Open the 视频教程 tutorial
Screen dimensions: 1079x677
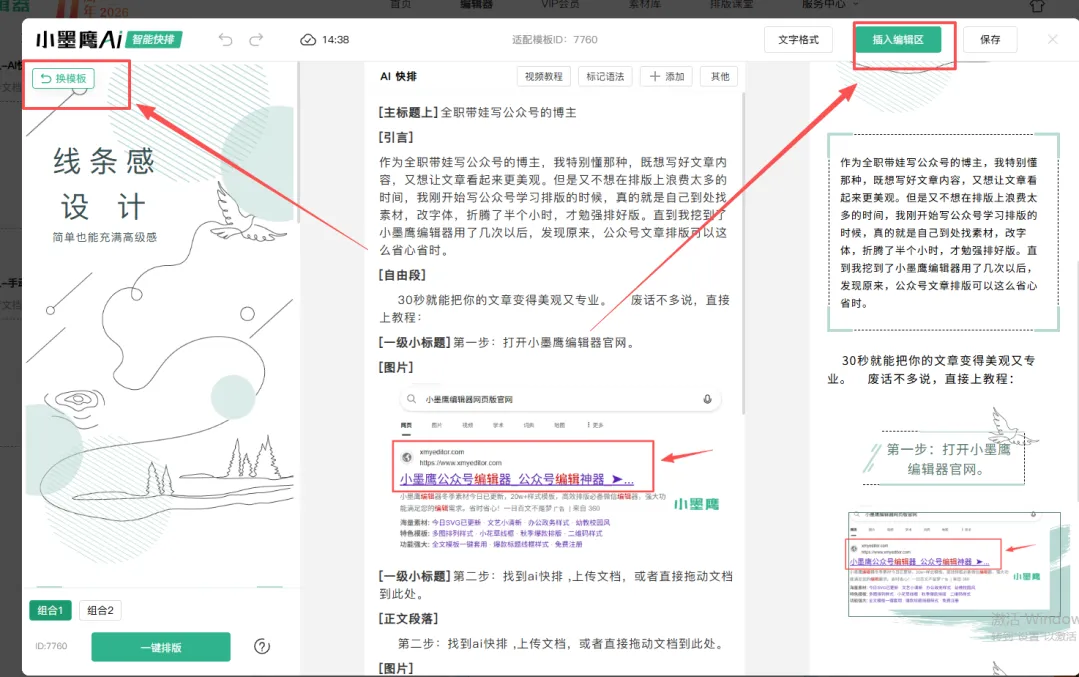point(544,76)
